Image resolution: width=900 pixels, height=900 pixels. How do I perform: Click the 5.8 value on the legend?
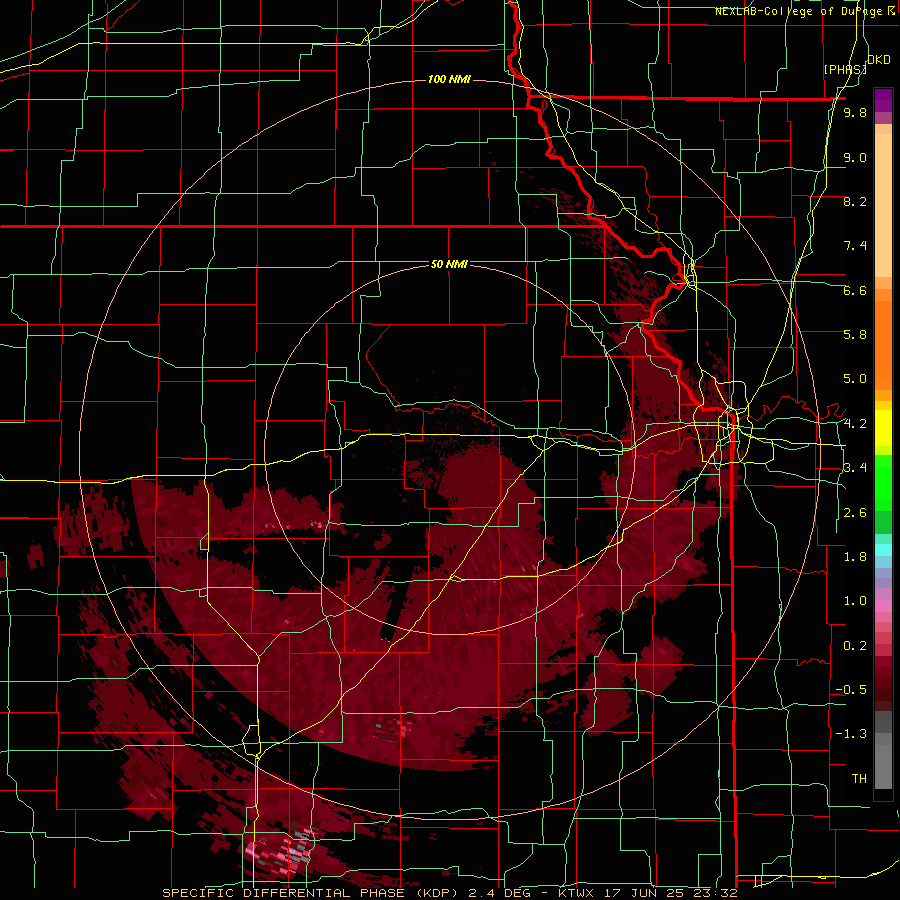tap(855, 335)
